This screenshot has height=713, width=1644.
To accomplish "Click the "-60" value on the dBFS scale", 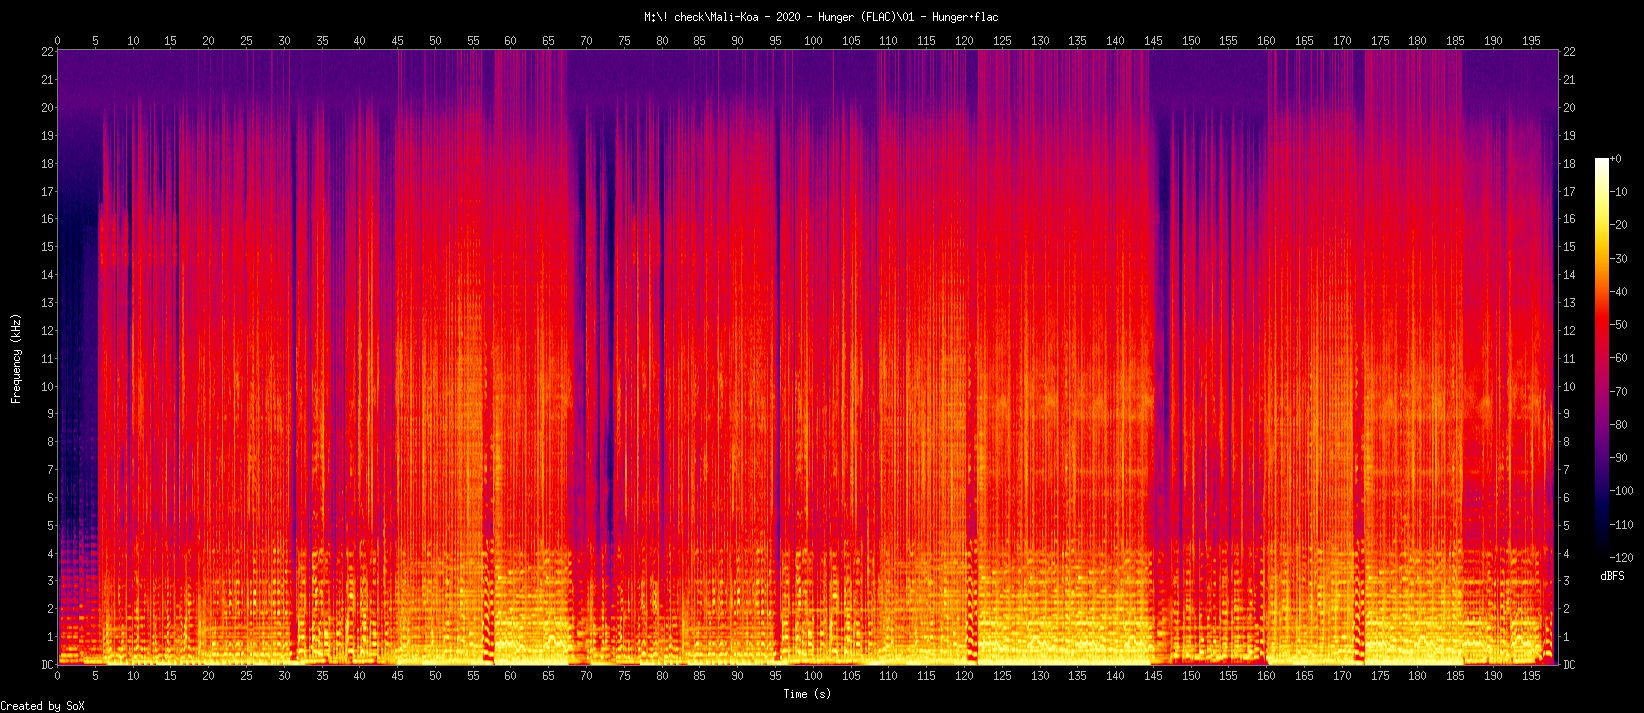I will coord(1618,358).
